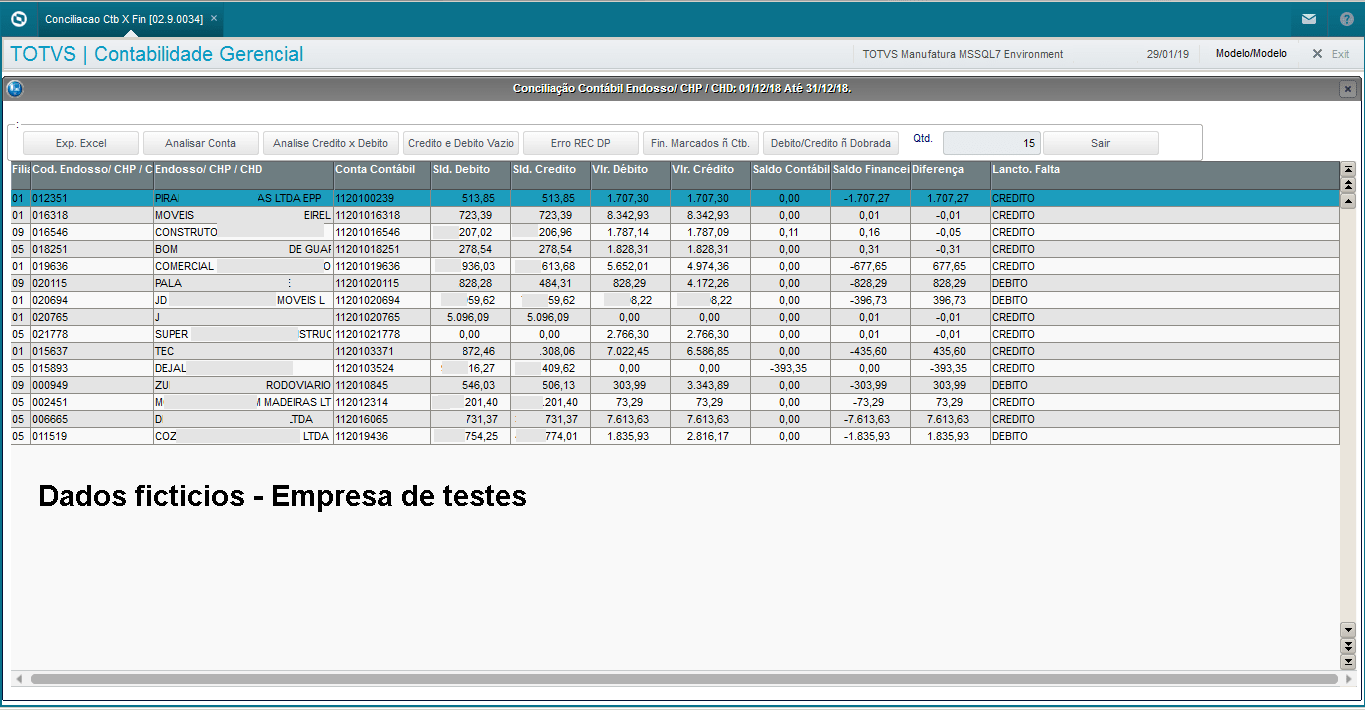The width and height of the screenshot is (1365, 710).
Task: Close the Conciliacao Ctb X Fin tab
Action: pos(214,18)
